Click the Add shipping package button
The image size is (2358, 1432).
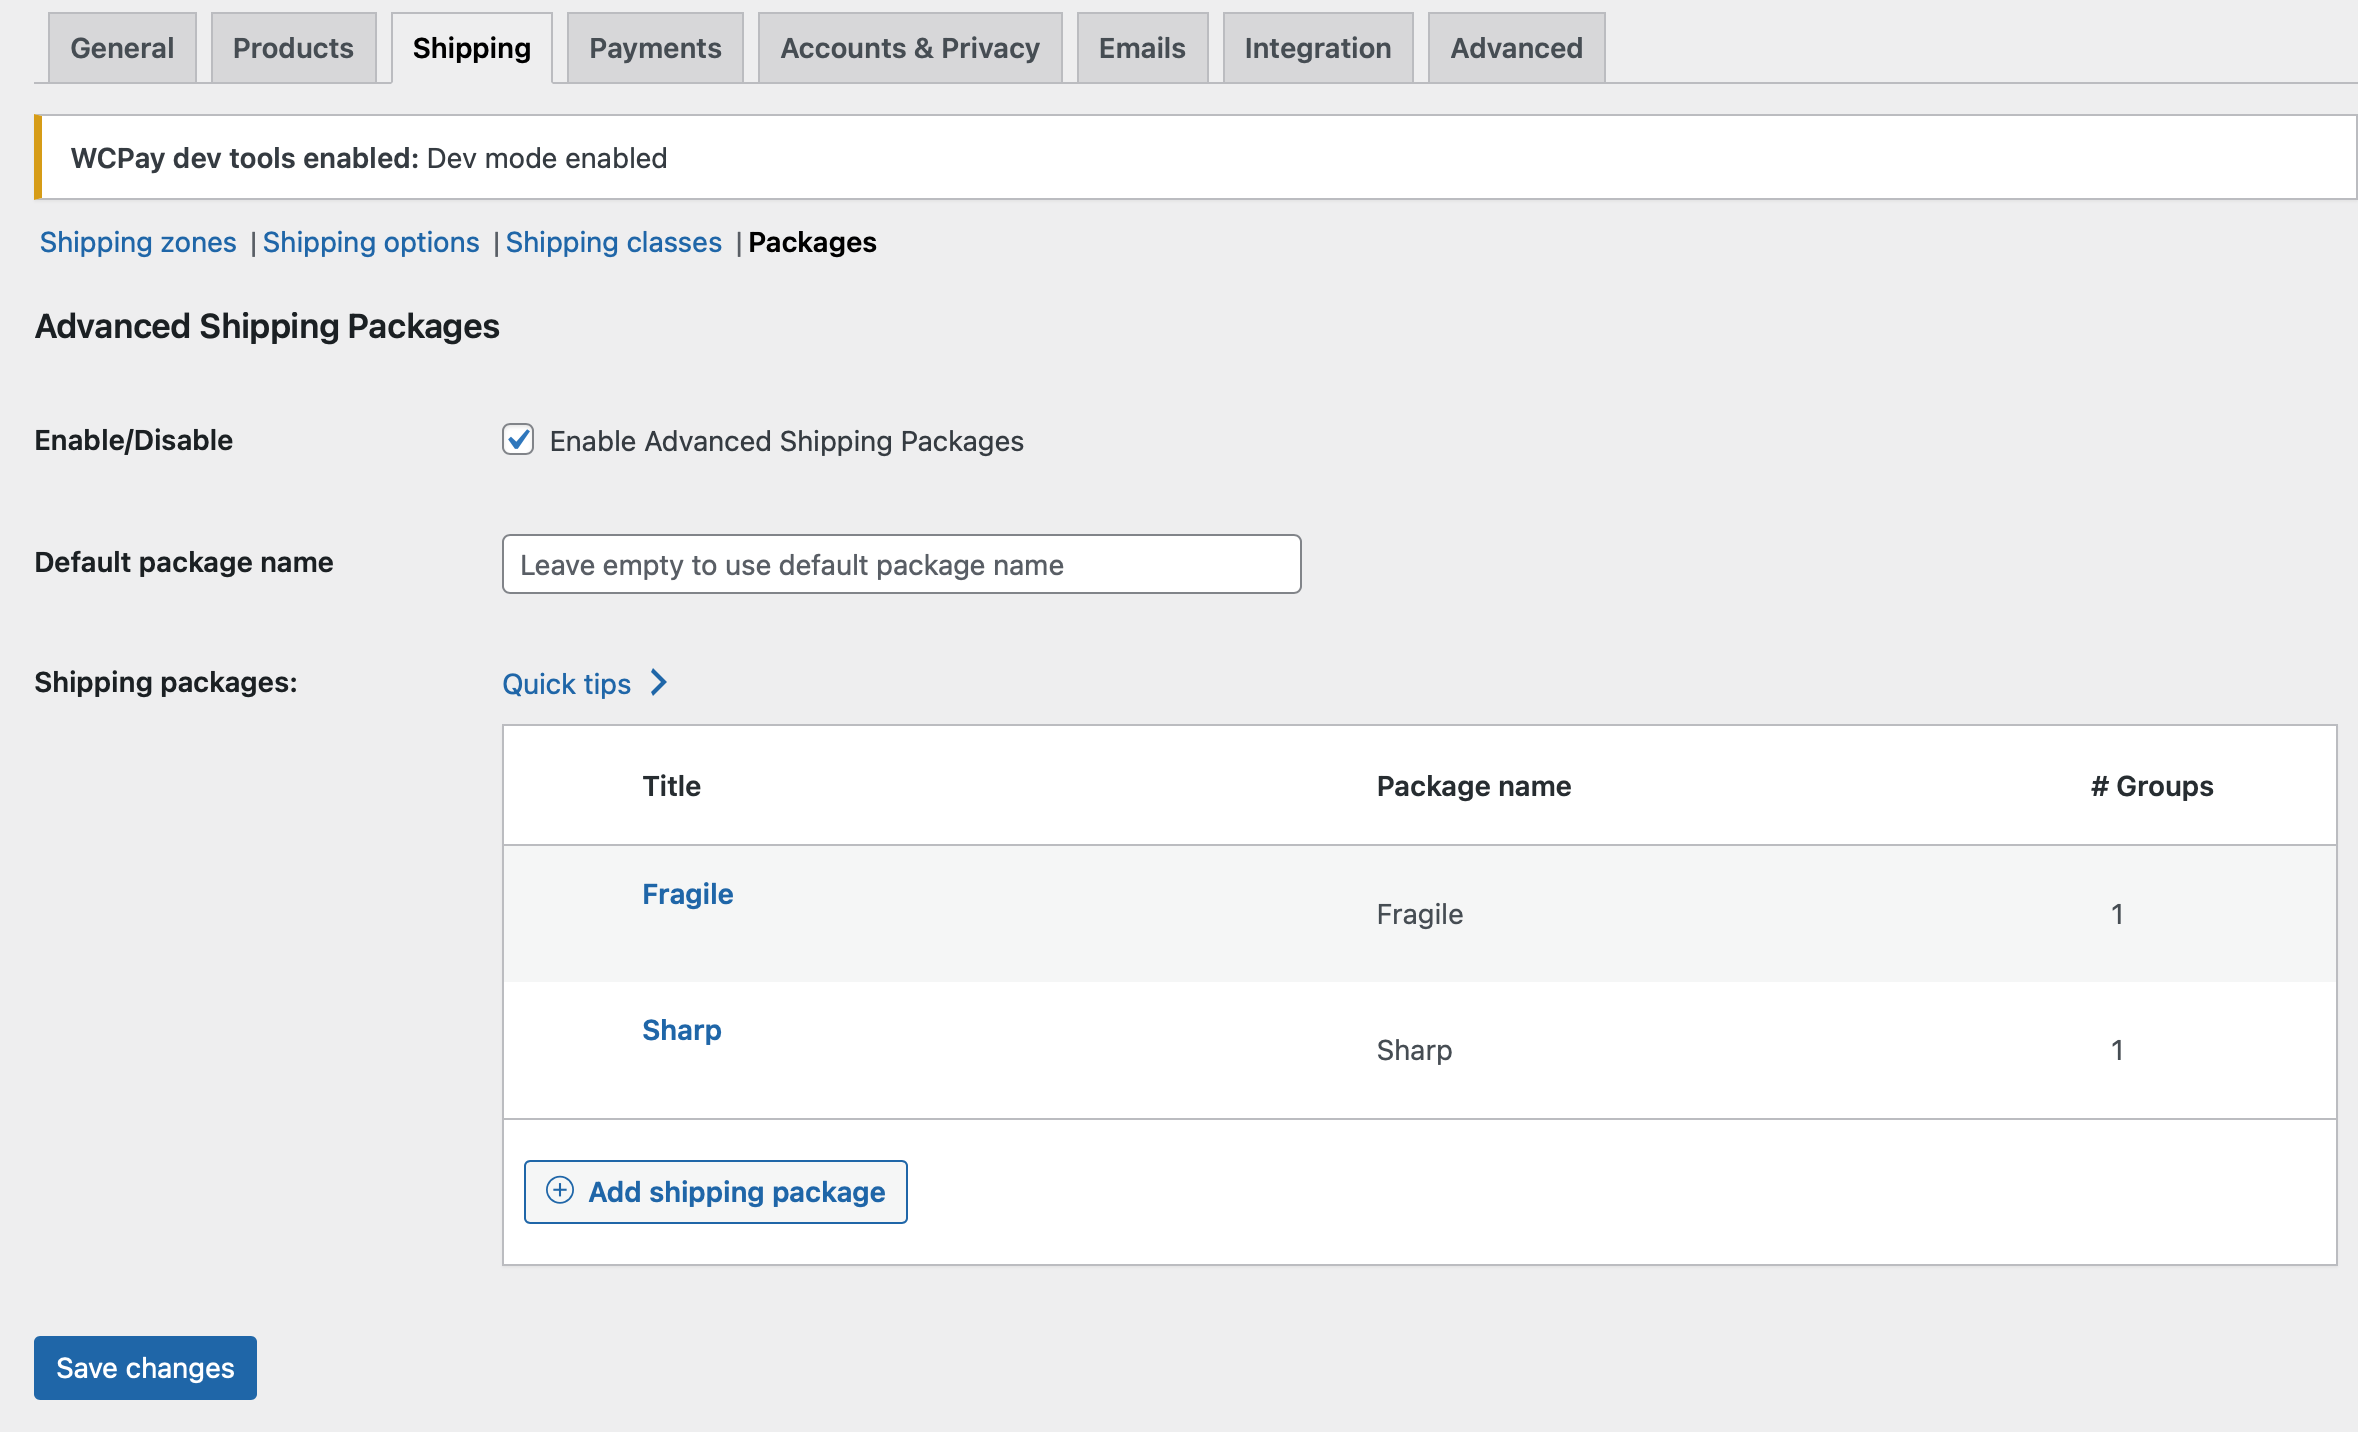coord(716,1192)
